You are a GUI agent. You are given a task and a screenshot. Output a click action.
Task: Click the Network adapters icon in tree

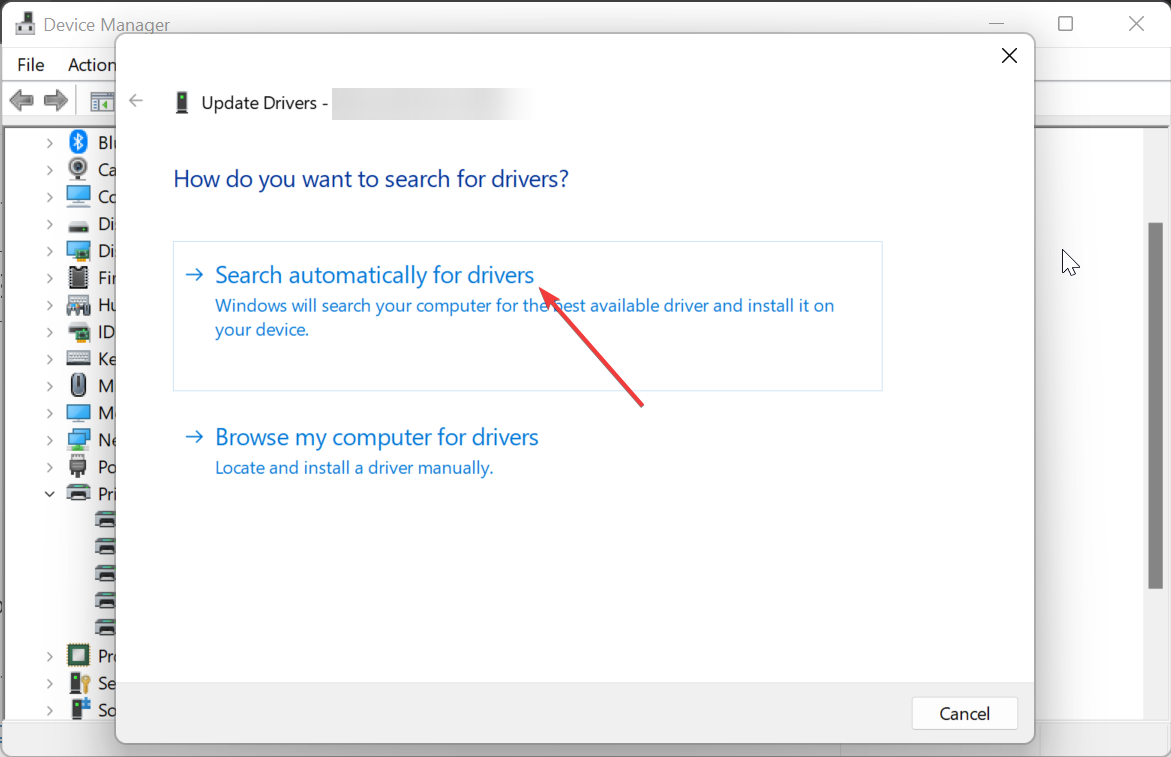(x=78, y=440)
